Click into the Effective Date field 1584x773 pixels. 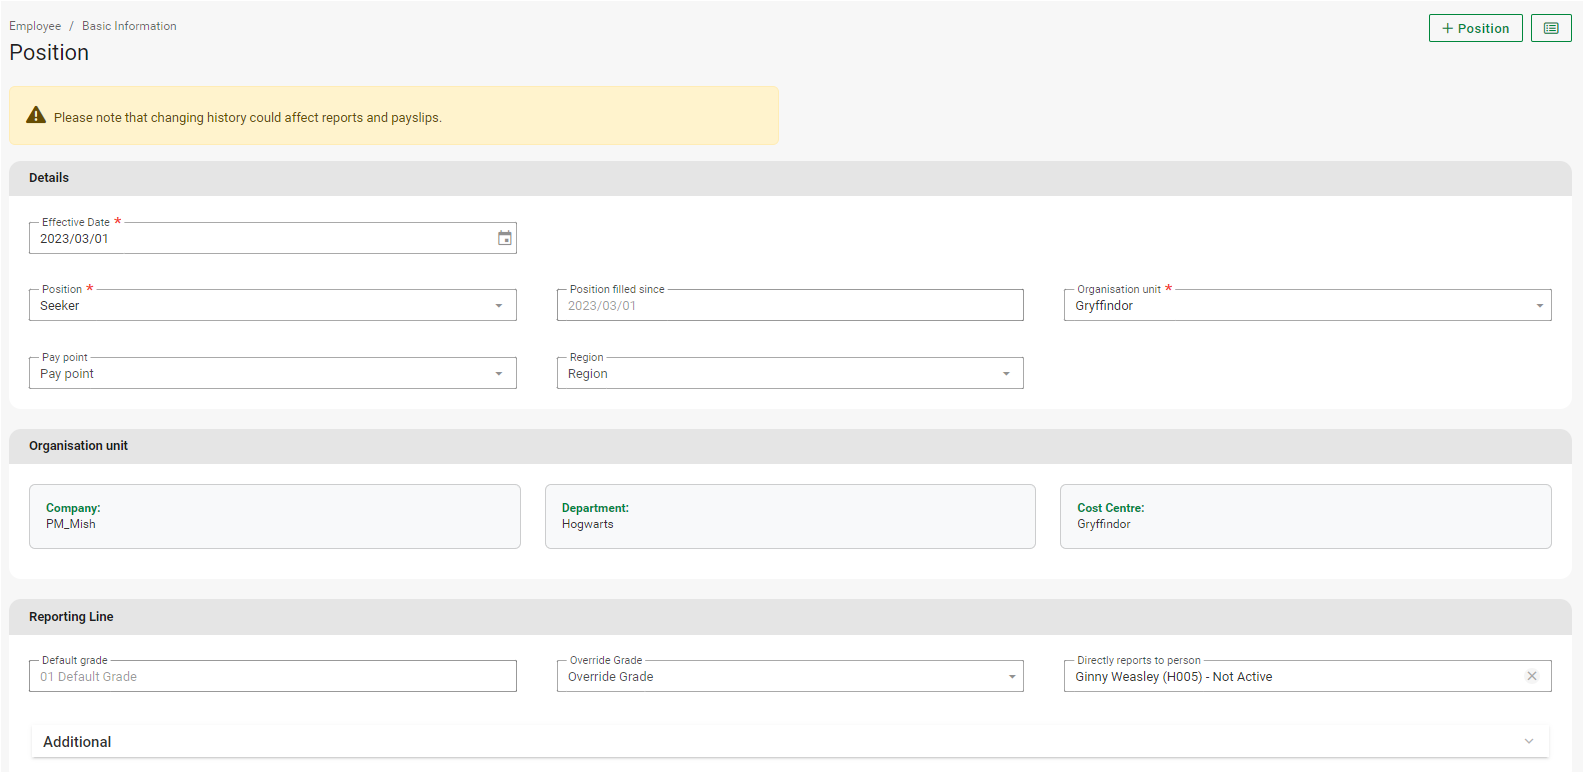tap(260, 239)
